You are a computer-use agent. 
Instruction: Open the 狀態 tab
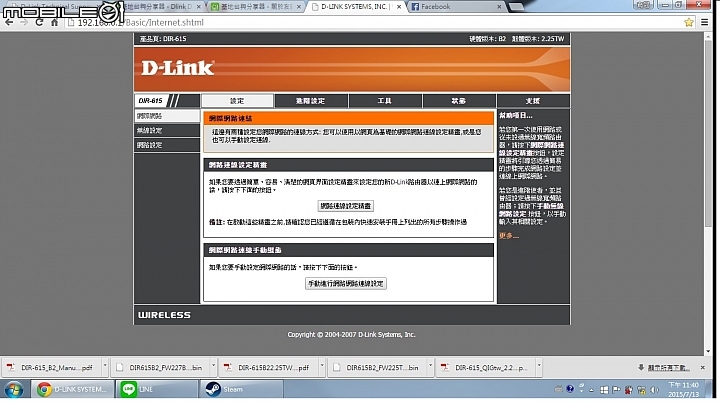pos(459,101)
